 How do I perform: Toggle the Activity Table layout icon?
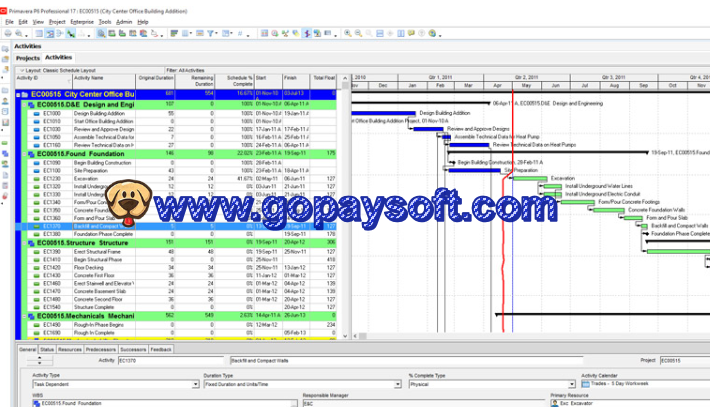tap(39, 34)
